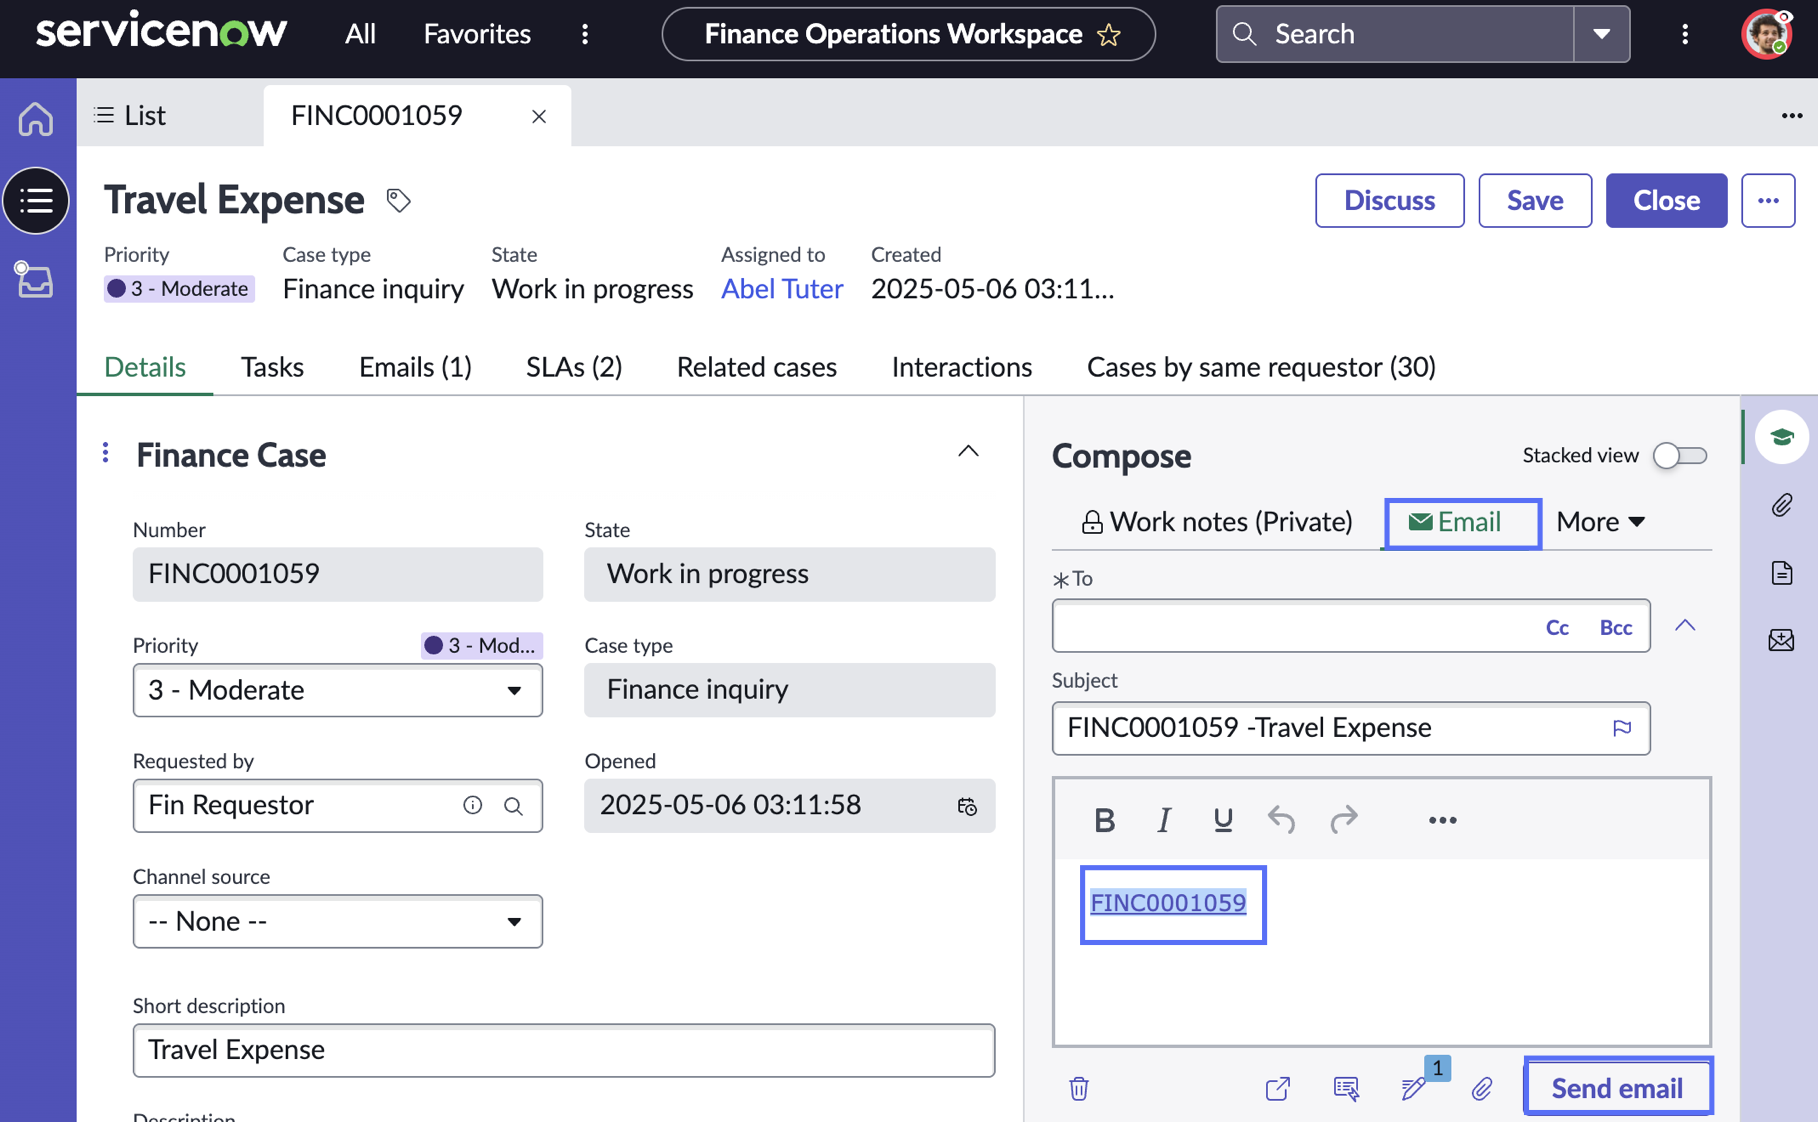Discard the email draft with trash icon
1818x1122 pixels.
coord(1078,1088)
